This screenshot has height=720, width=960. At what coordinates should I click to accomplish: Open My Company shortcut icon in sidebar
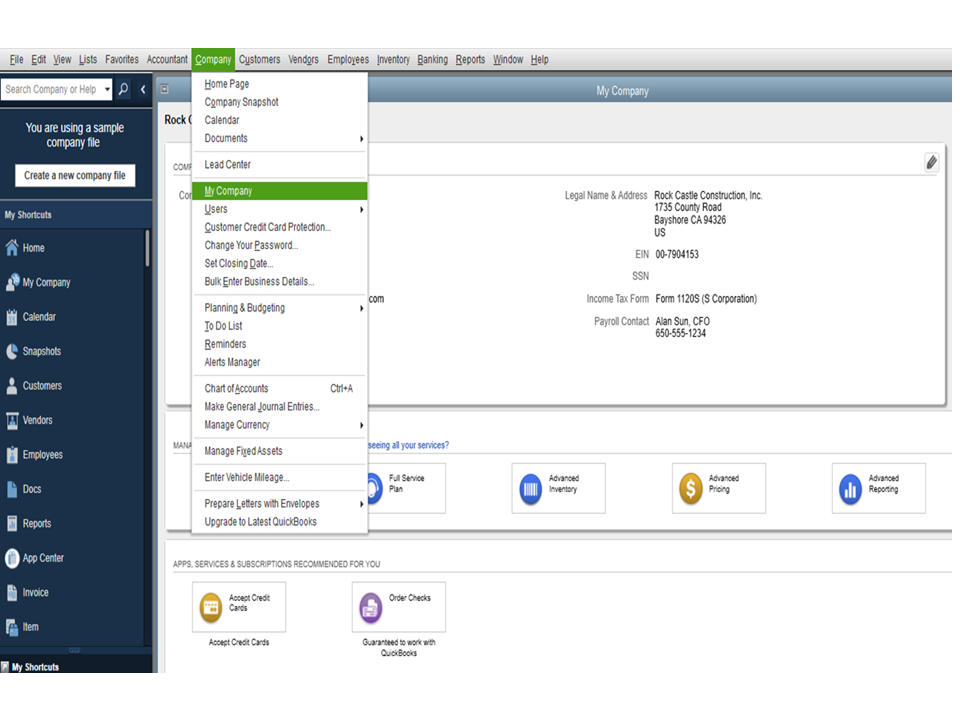click(x=12, y=282)
